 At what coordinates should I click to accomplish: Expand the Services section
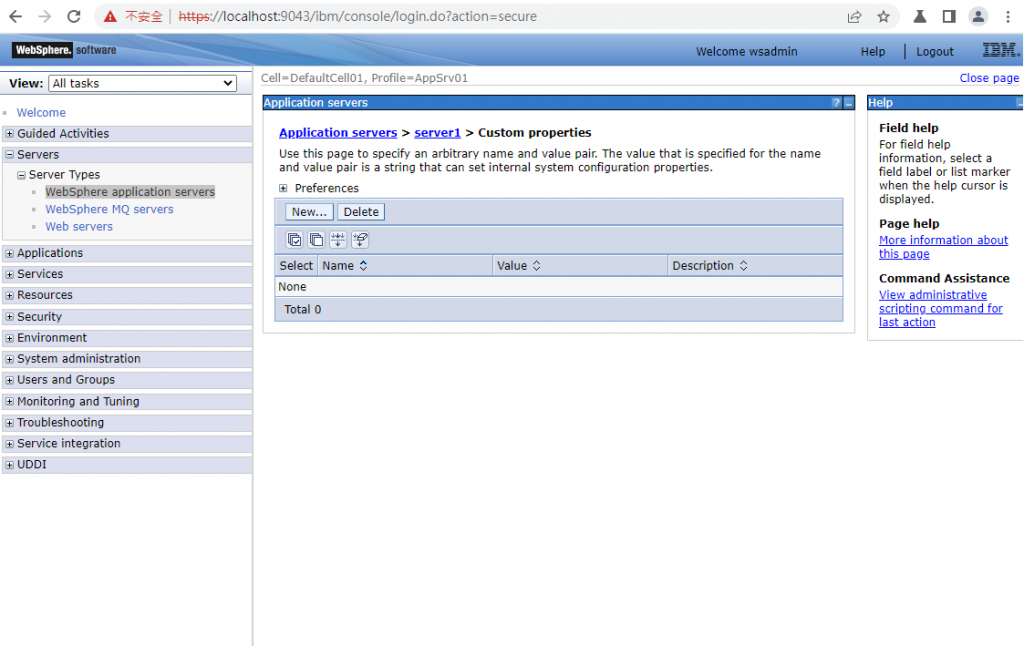[x=9, y=274]
